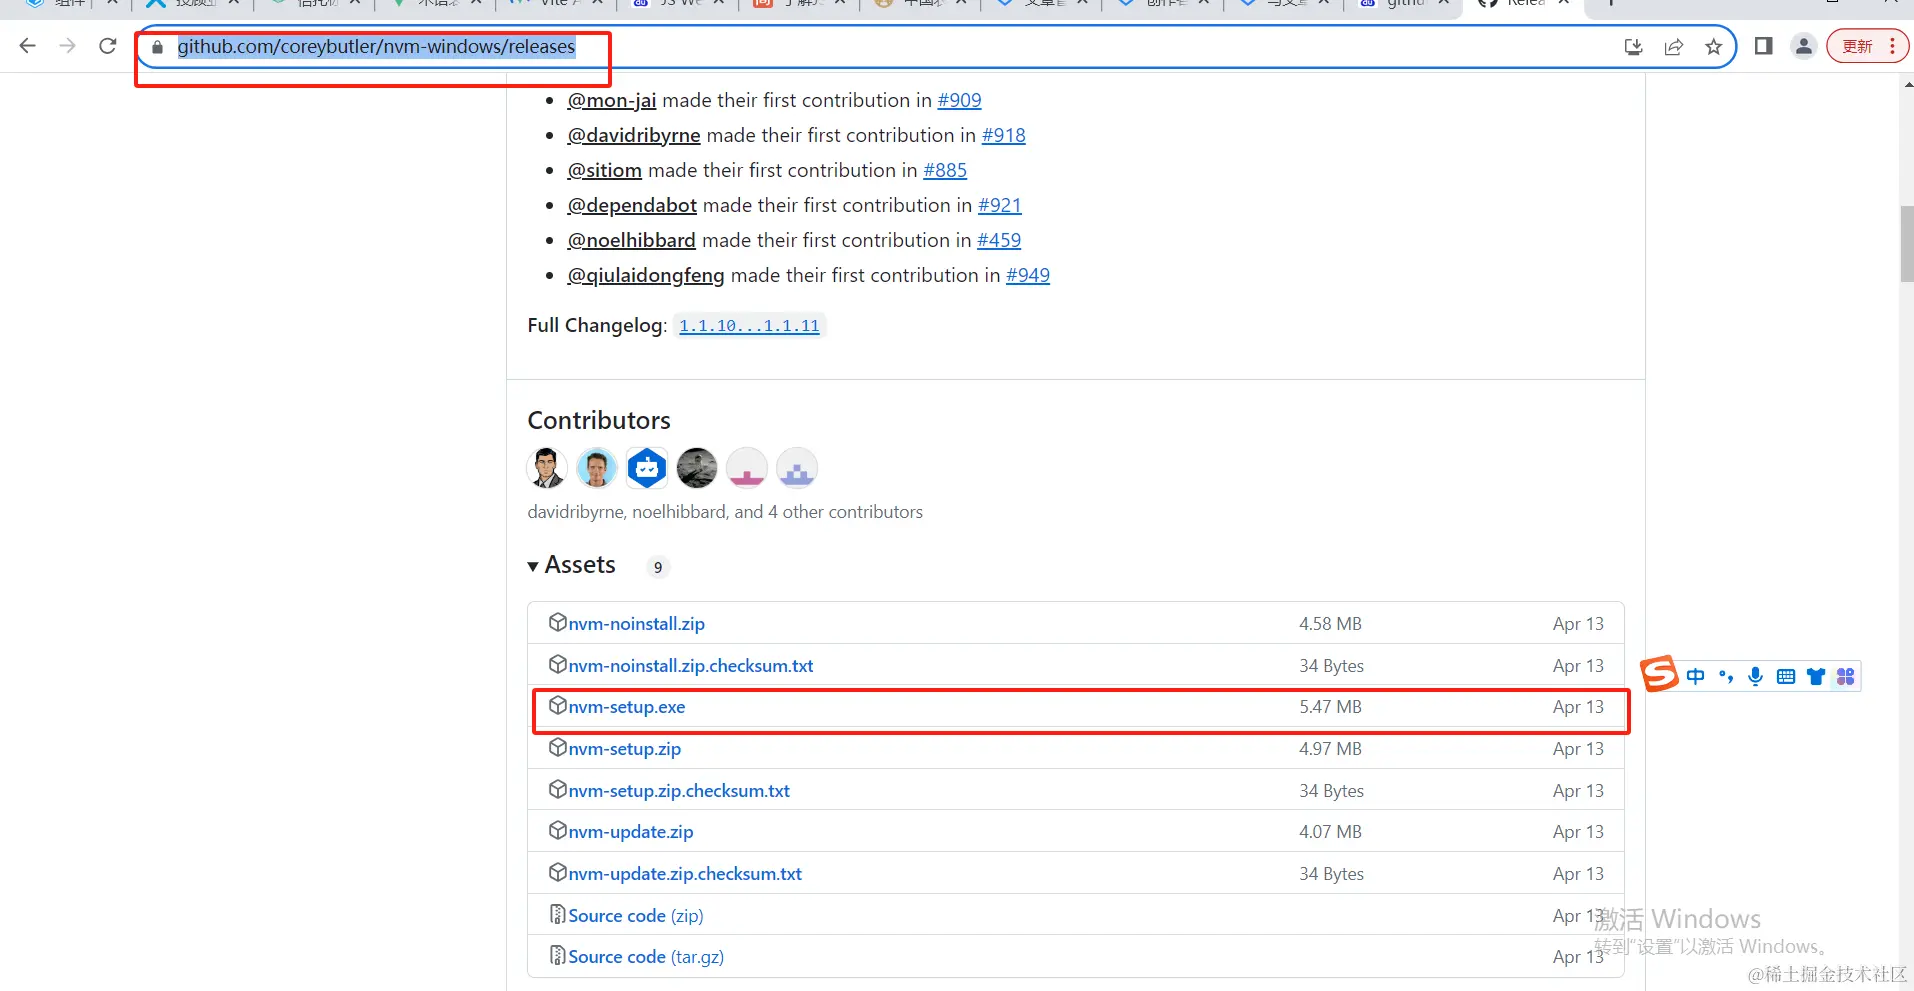Image resolution: width=1914 pixels, height=991 pixels.
Task: Click the browser forward arrow
Action: (67, 46)
